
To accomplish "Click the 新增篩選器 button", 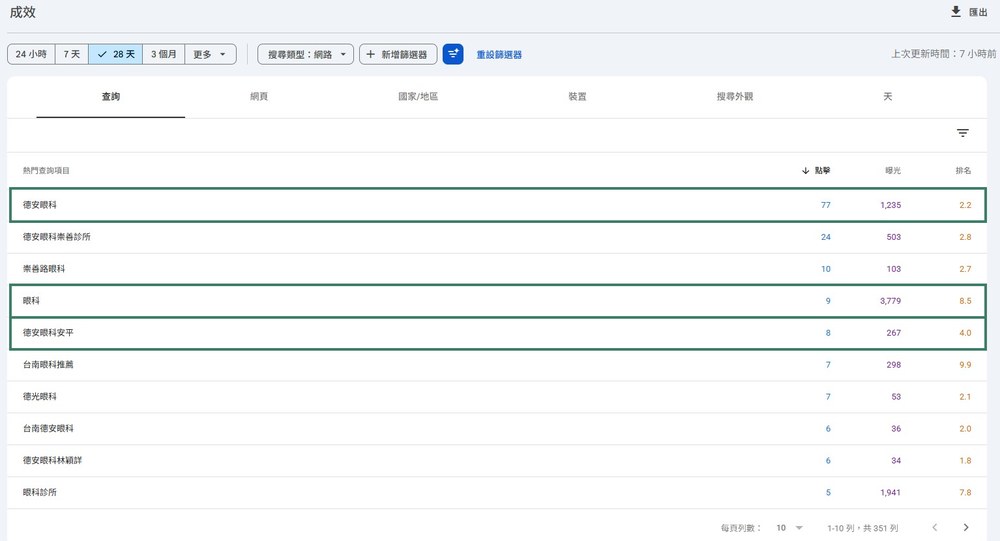I will (x=398, y=54).
